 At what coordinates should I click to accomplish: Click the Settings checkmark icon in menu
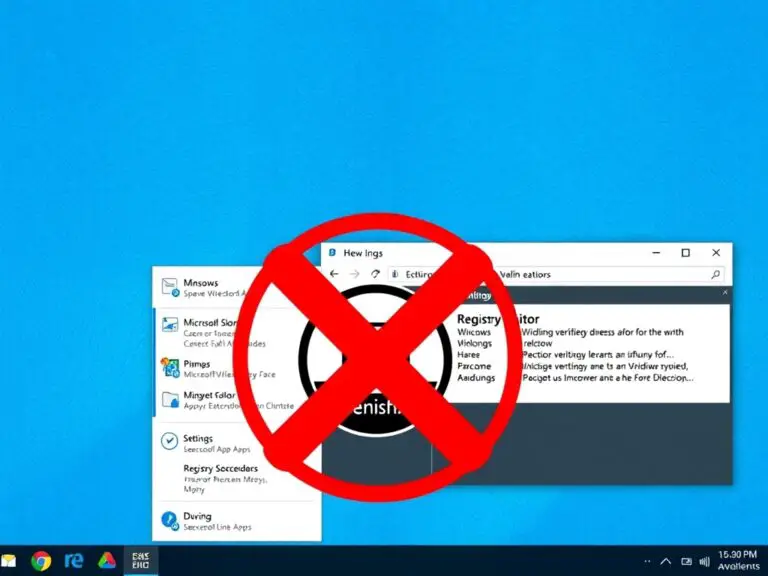coord(169,441)
